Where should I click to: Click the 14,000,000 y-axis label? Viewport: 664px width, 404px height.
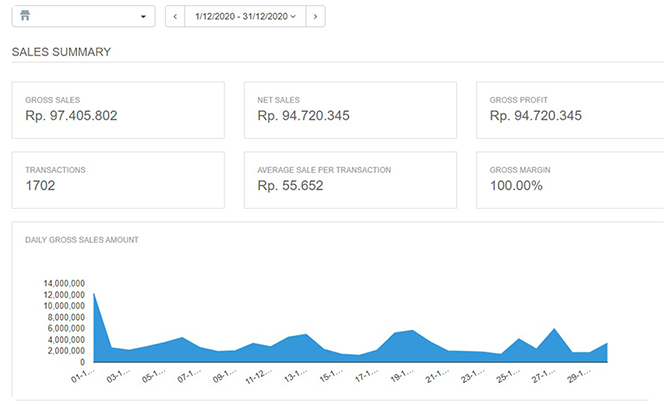[64, 284]
